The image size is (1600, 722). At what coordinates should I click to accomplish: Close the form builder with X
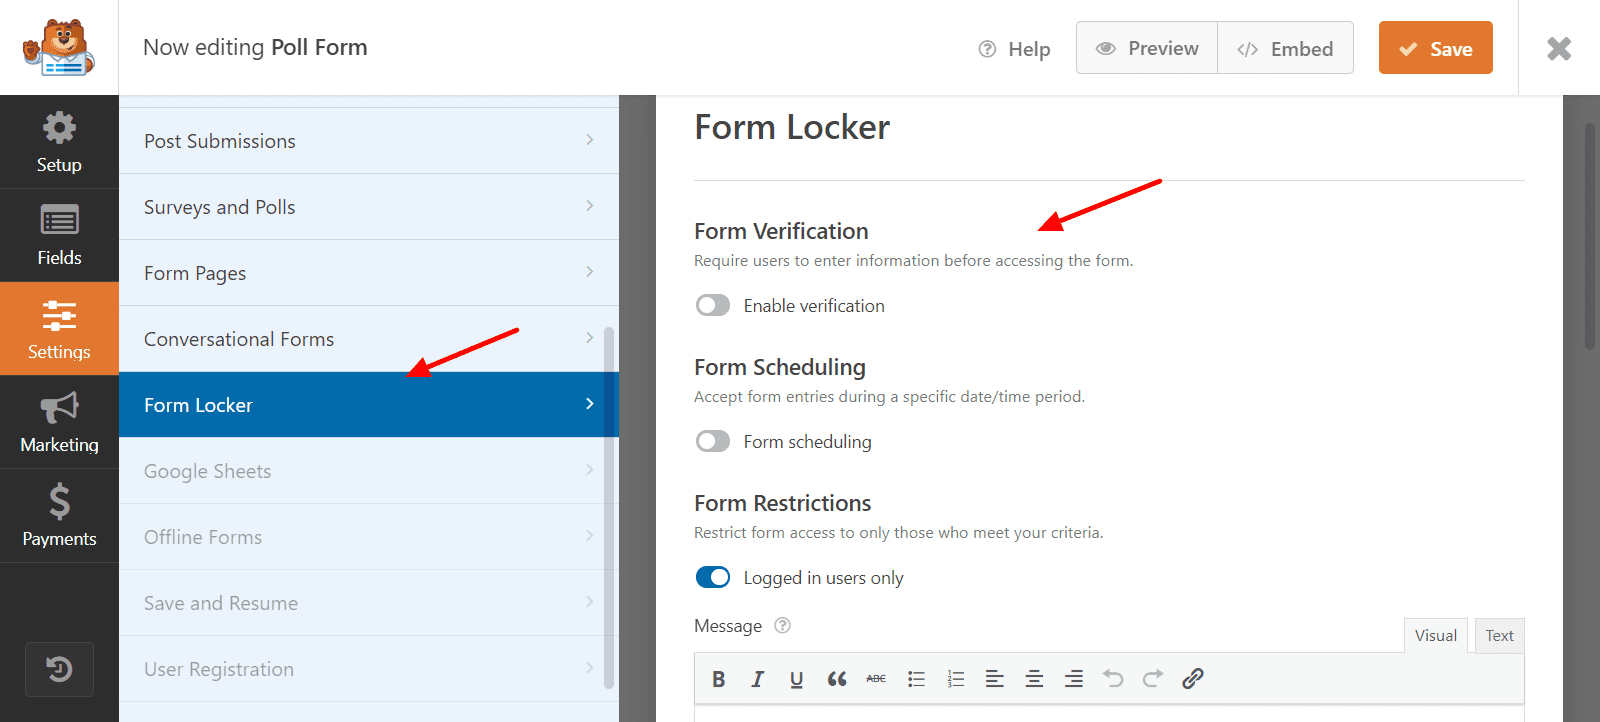click(x=1559, y=48)
